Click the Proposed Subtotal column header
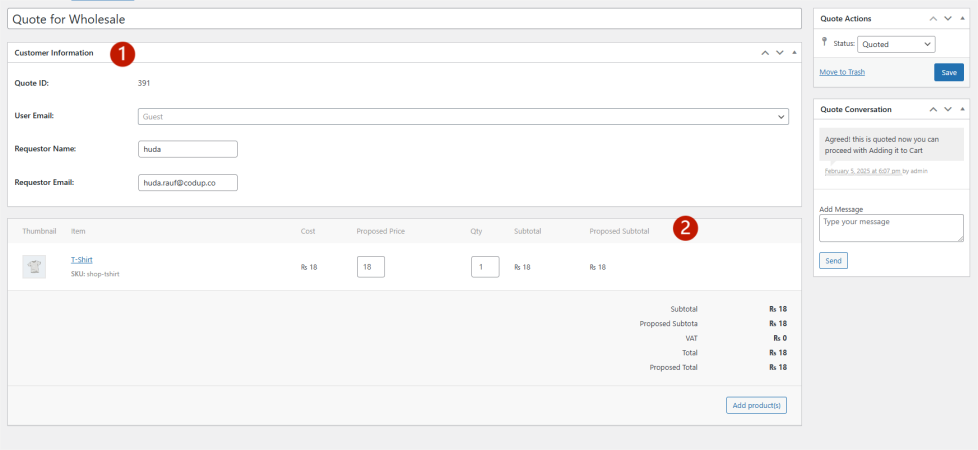 619,232
